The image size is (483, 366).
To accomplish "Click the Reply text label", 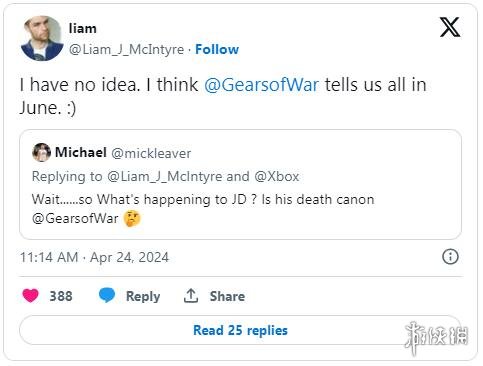I will (x=143, y=296).
